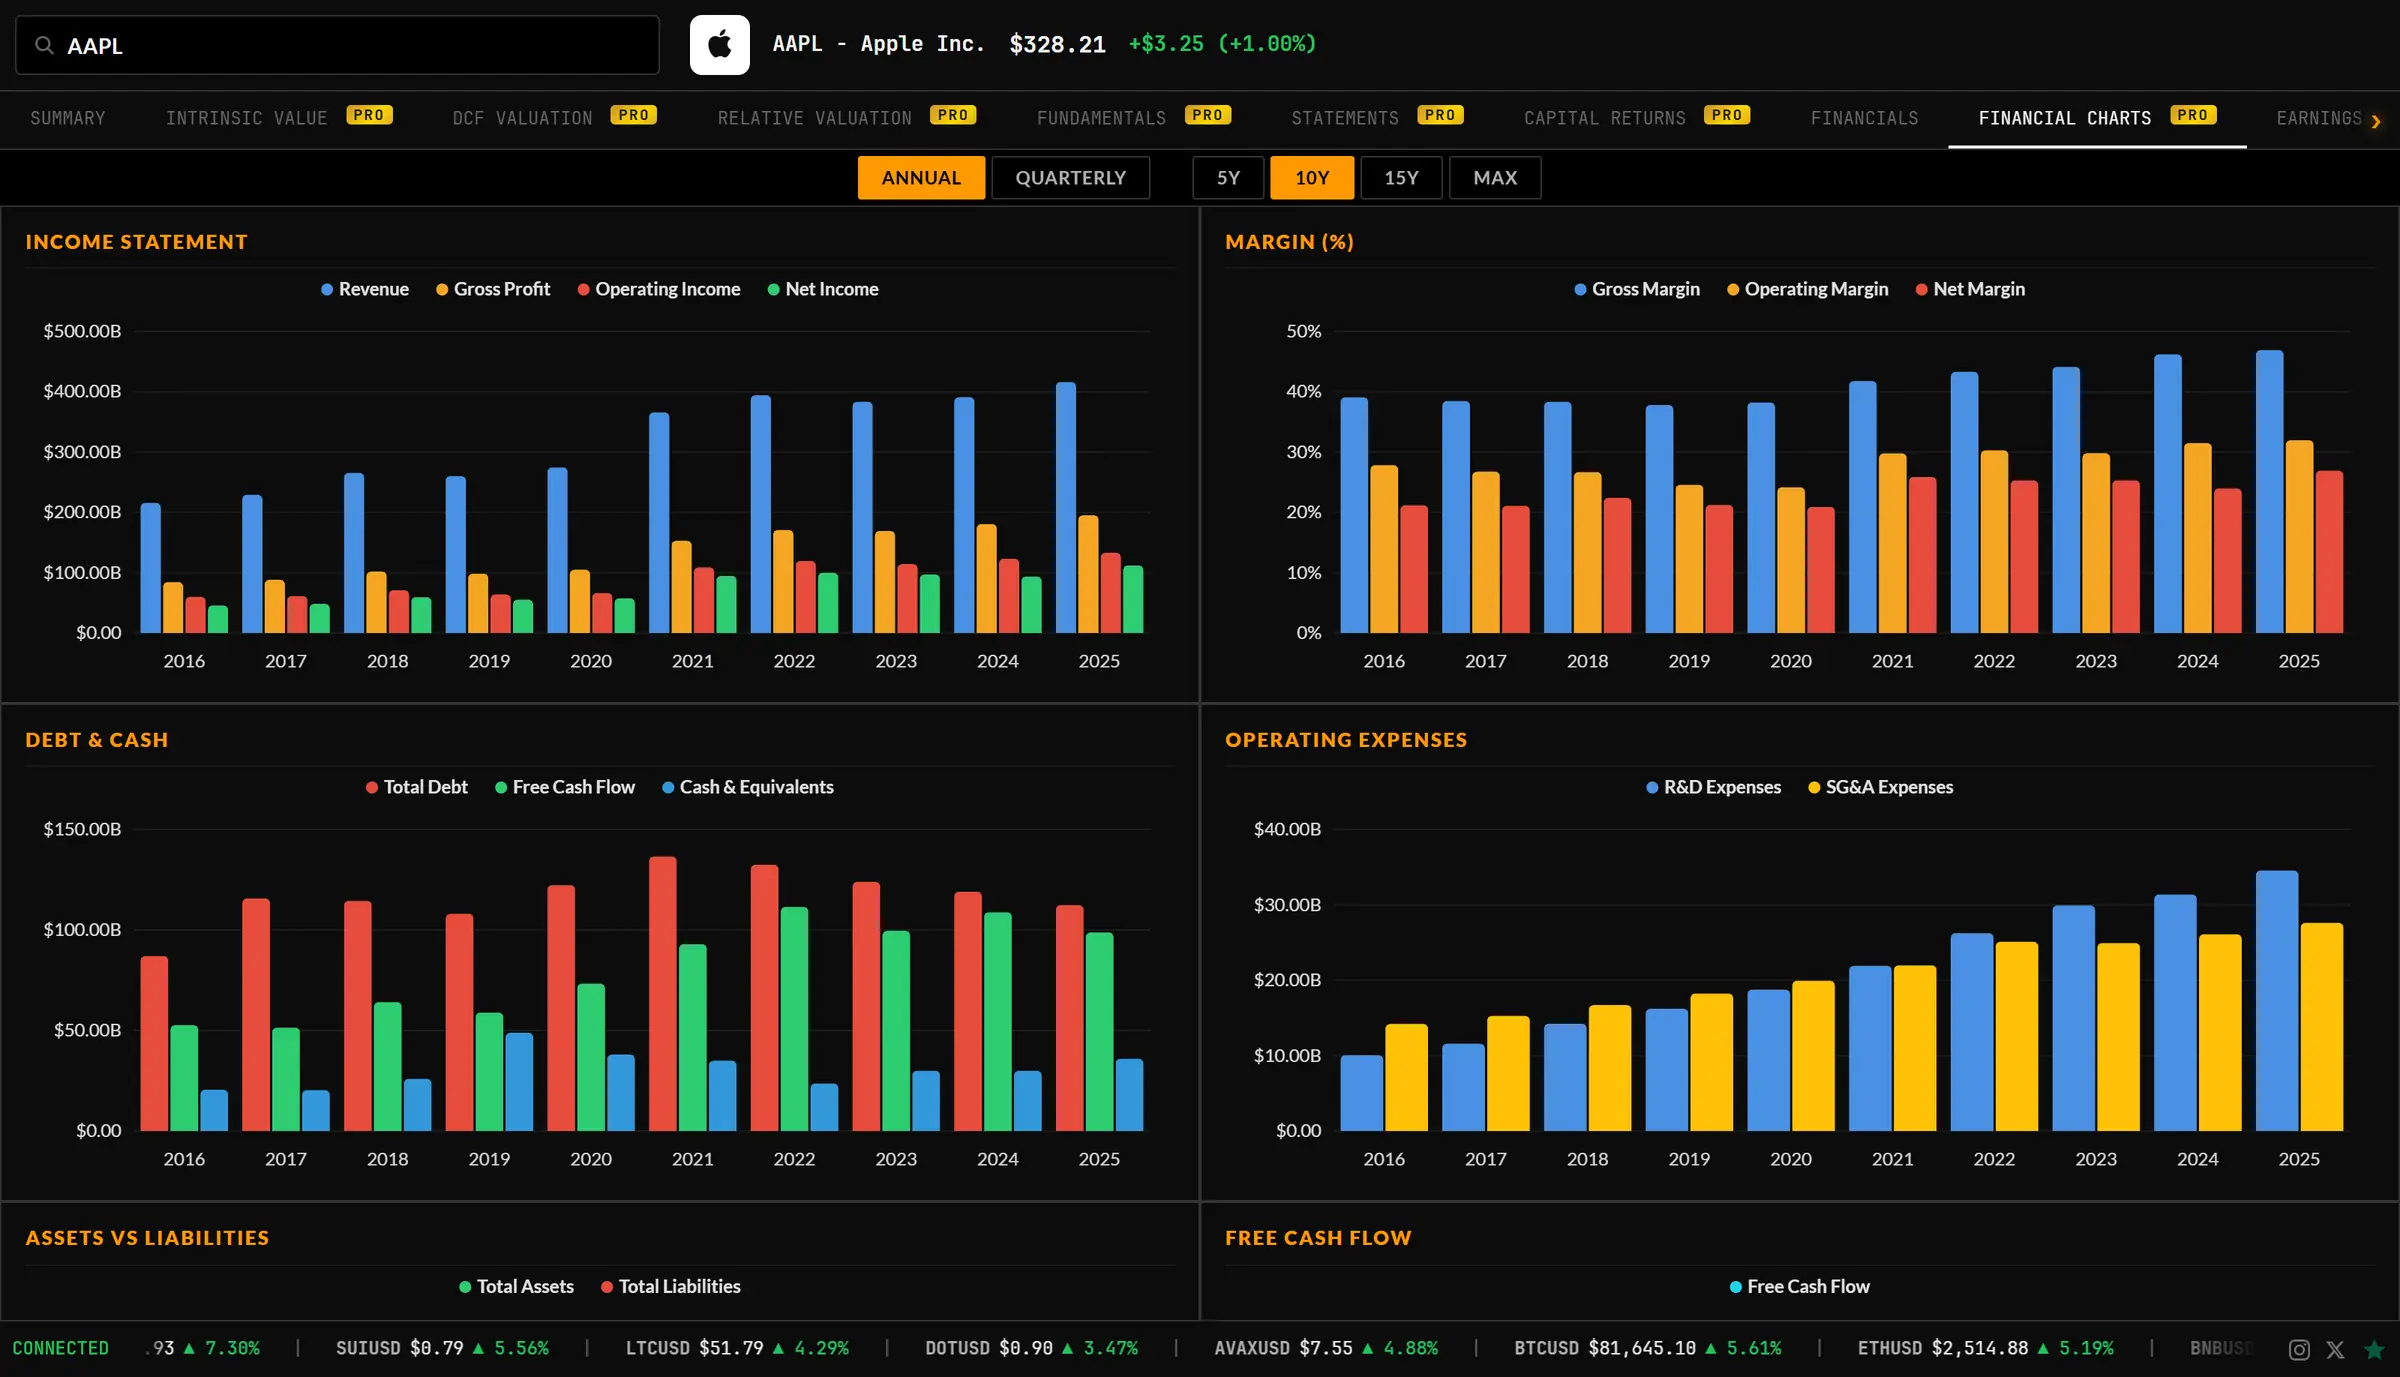
Task: Choose the MAX time range
Action: [1495, 178]
